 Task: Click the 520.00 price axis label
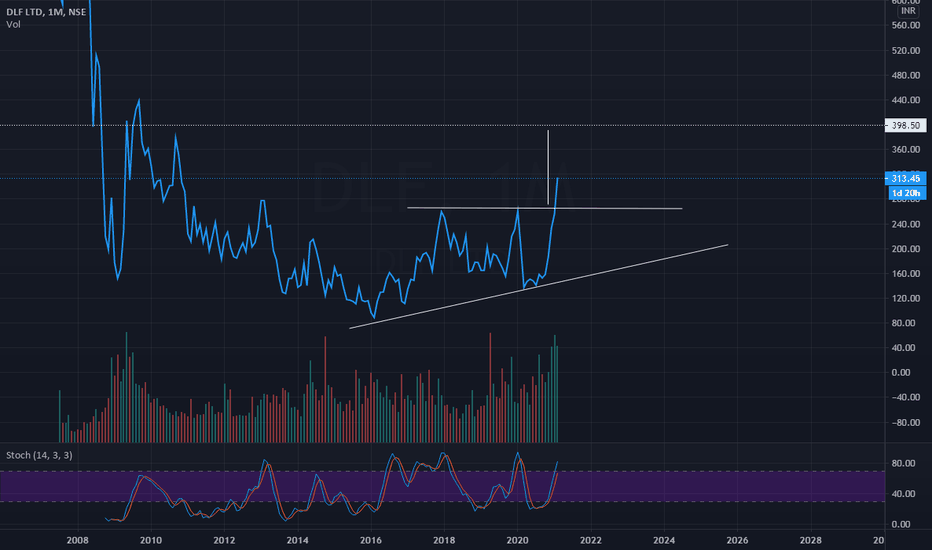906,51
